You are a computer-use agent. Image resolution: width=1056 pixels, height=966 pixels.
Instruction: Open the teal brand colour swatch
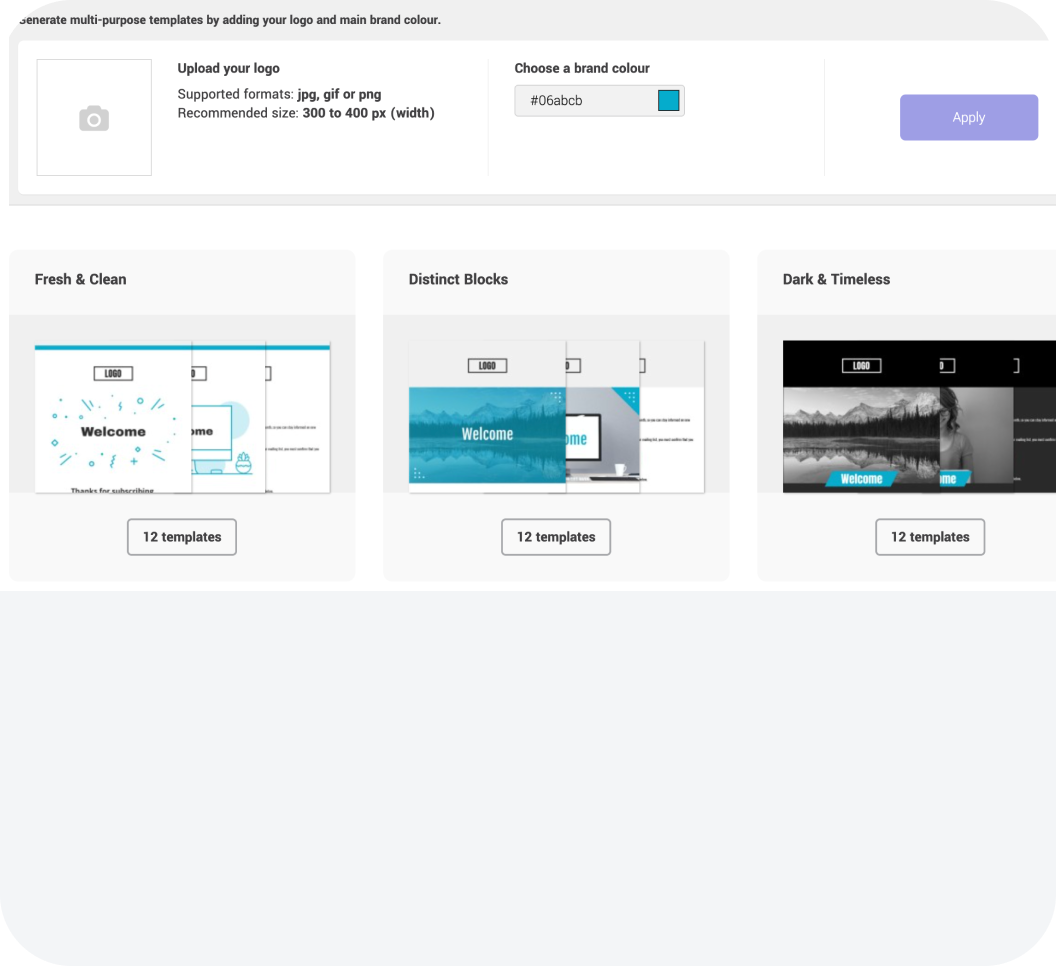coord(668,101)
